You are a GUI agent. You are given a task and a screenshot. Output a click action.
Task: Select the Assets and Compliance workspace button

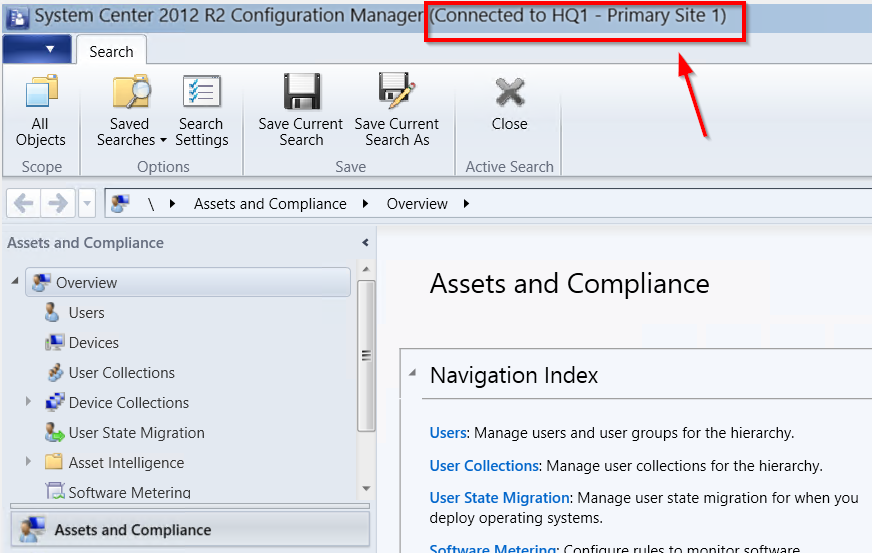point(190,529)
